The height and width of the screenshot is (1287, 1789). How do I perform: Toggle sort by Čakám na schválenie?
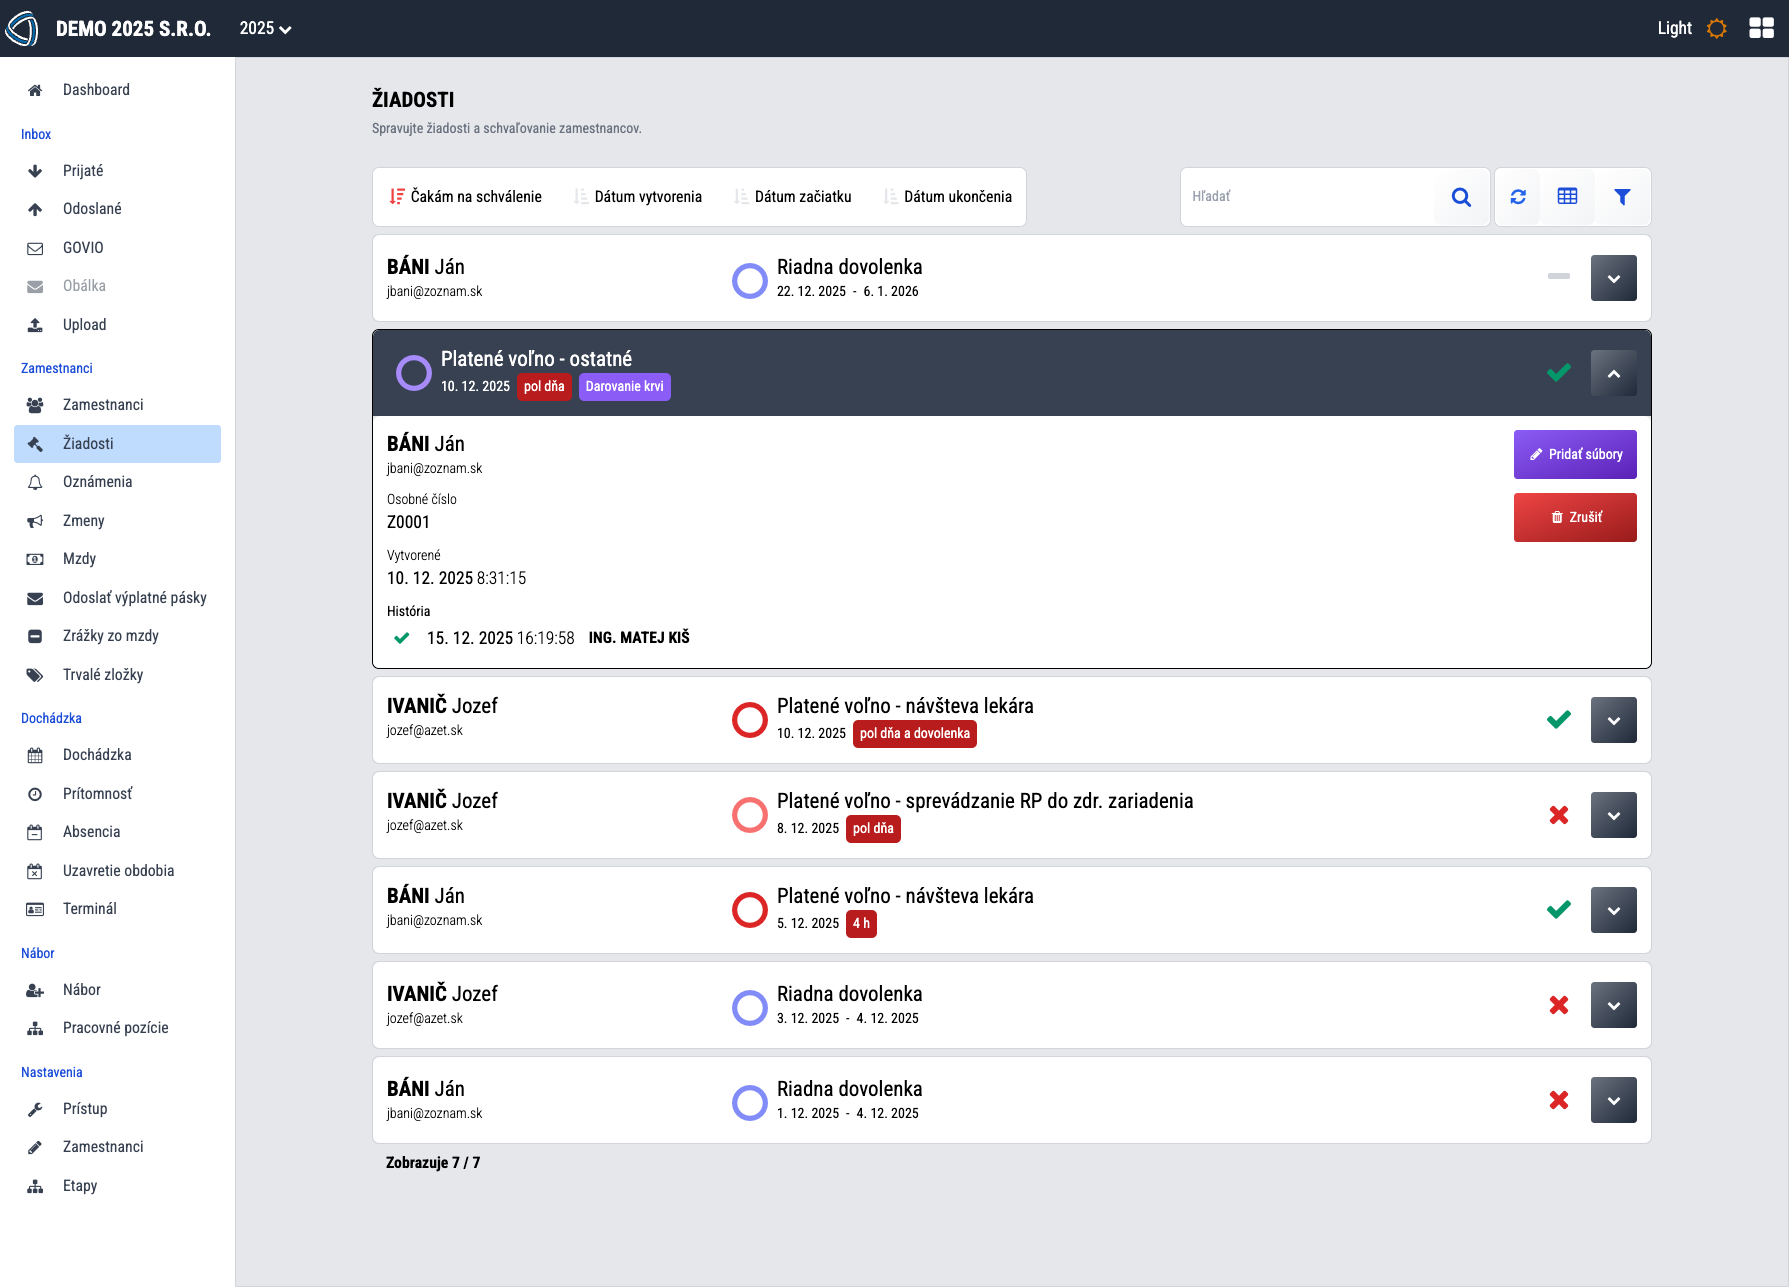click(x=466, y=197)
